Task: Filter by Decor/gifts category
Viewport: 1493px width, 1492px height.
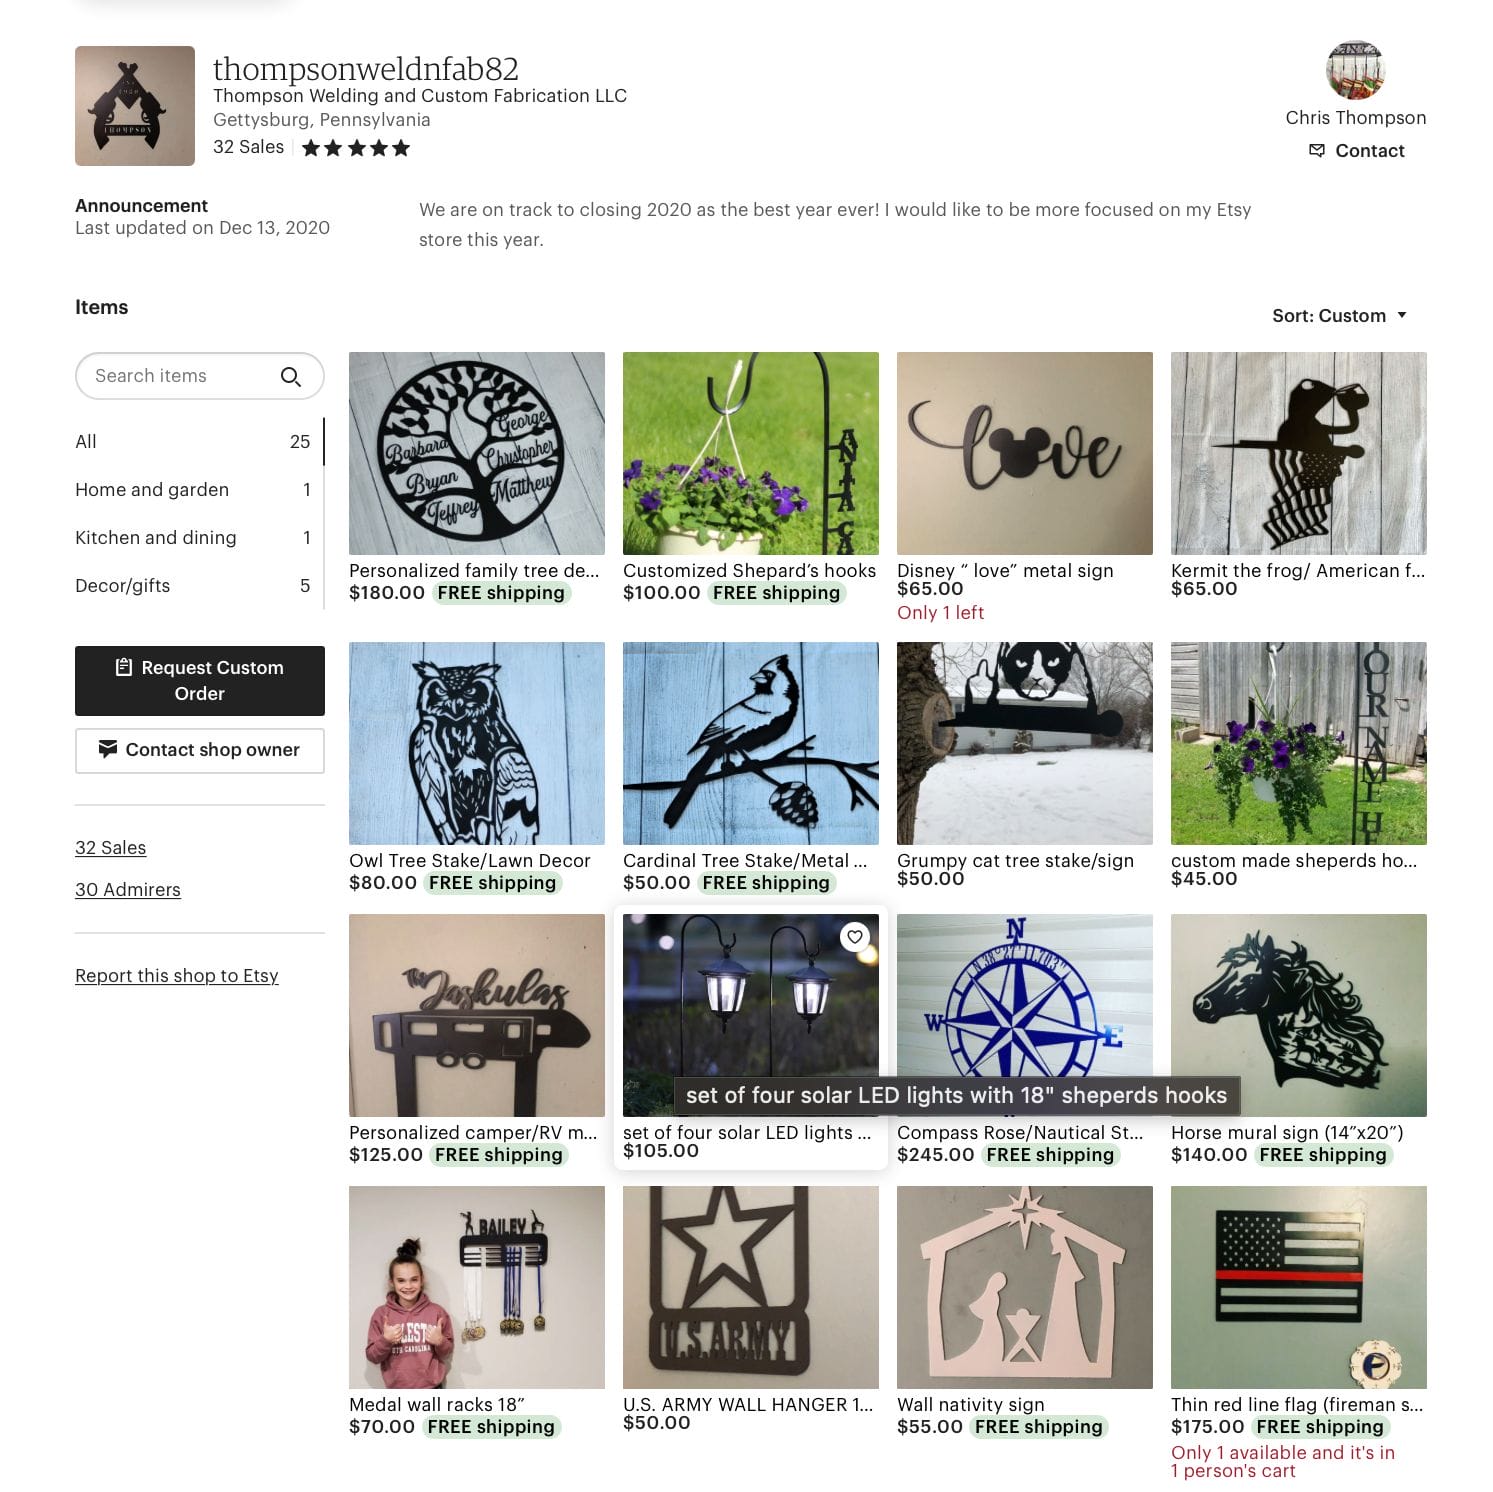Action: 193,586
